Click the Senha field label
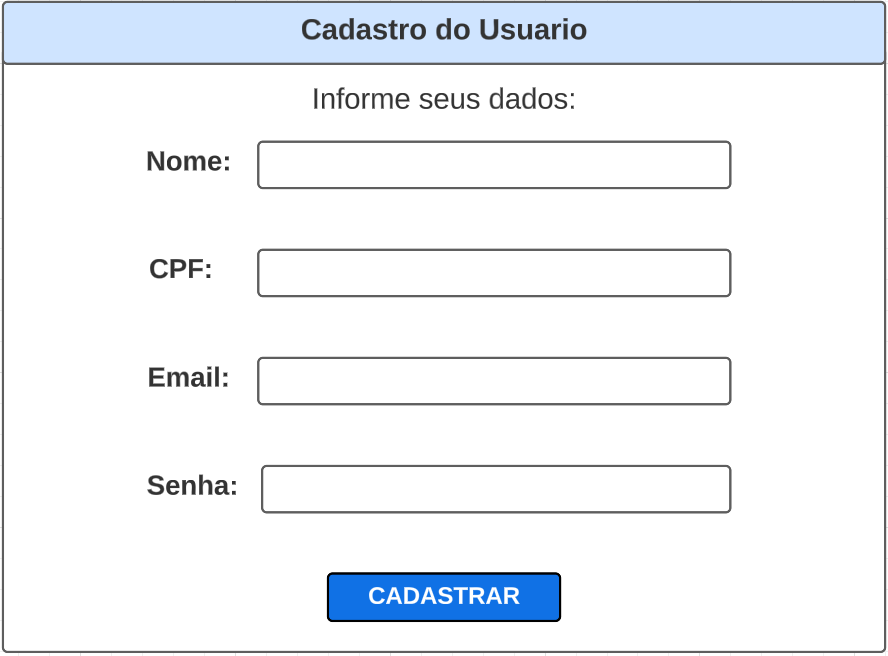The image size is (888, 656). tap(192, 486)
